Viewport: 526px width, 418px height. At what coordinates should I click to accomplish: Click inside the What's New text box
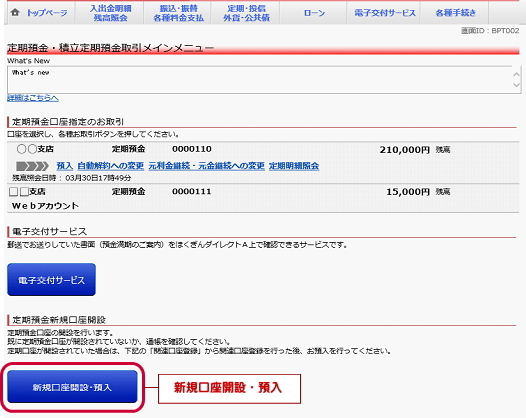pyautogui.click(x=259, y=80)
